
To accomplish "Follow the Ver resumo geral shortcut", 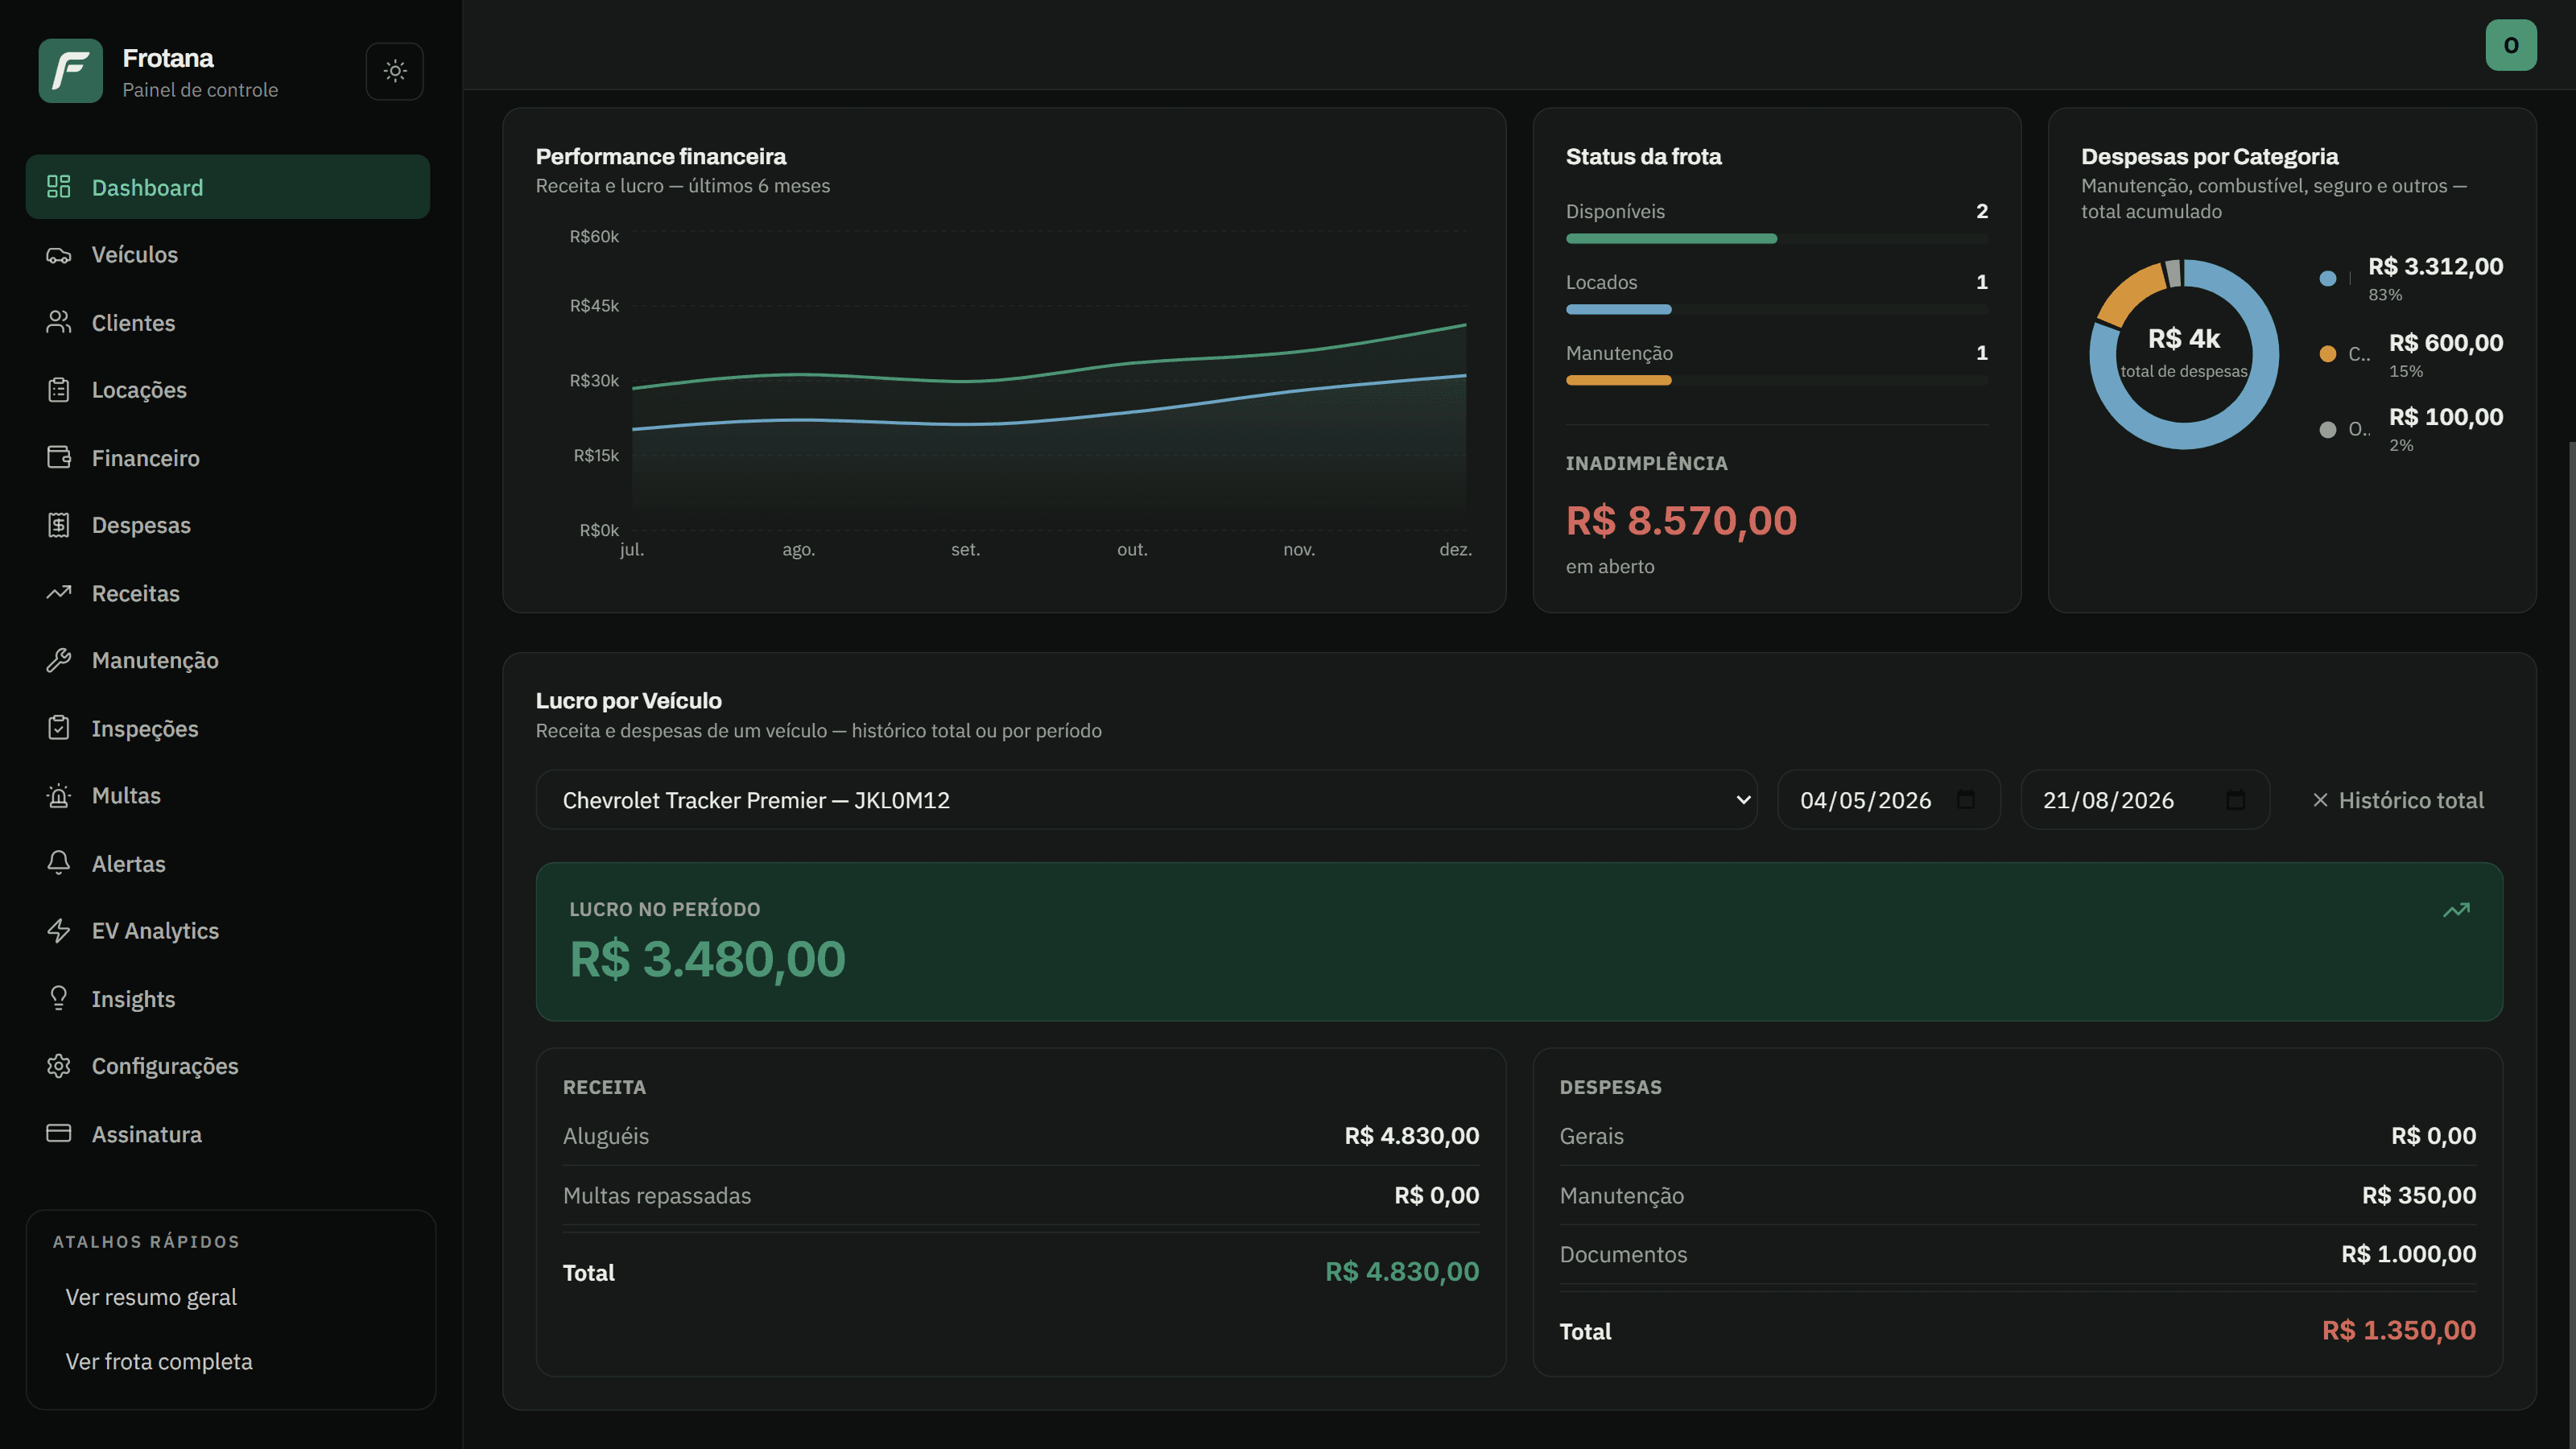I will (151, 1297).
